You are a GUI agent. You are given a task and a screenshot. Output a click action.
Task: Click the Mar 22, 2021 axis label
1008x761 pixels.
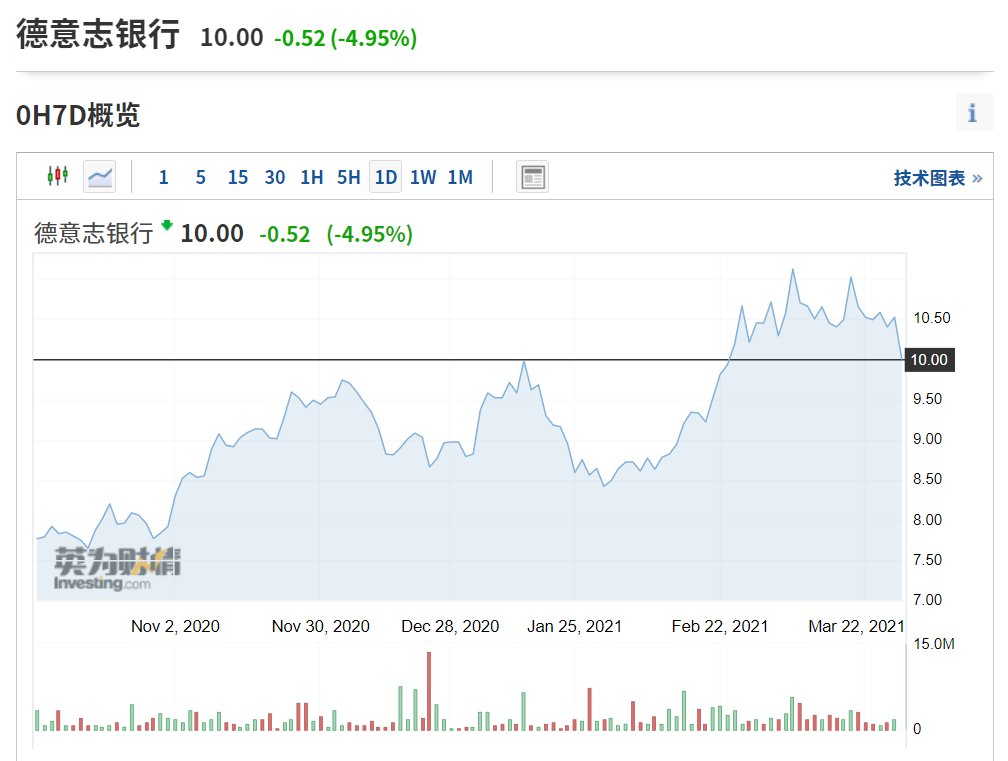(x=856, y=626)
